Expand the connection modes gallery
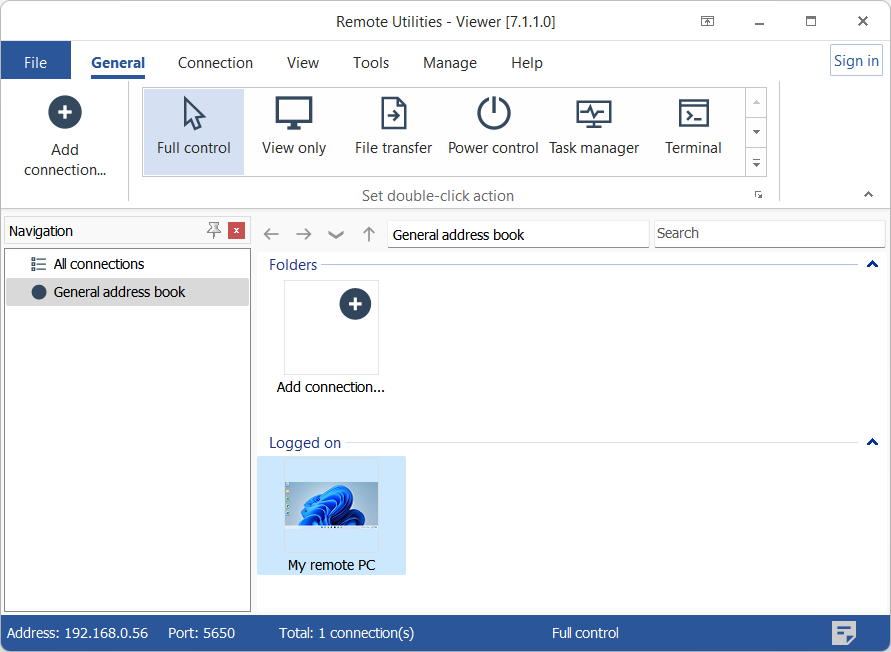The height and width of the screenshot is (652, 891). [757, 161]
